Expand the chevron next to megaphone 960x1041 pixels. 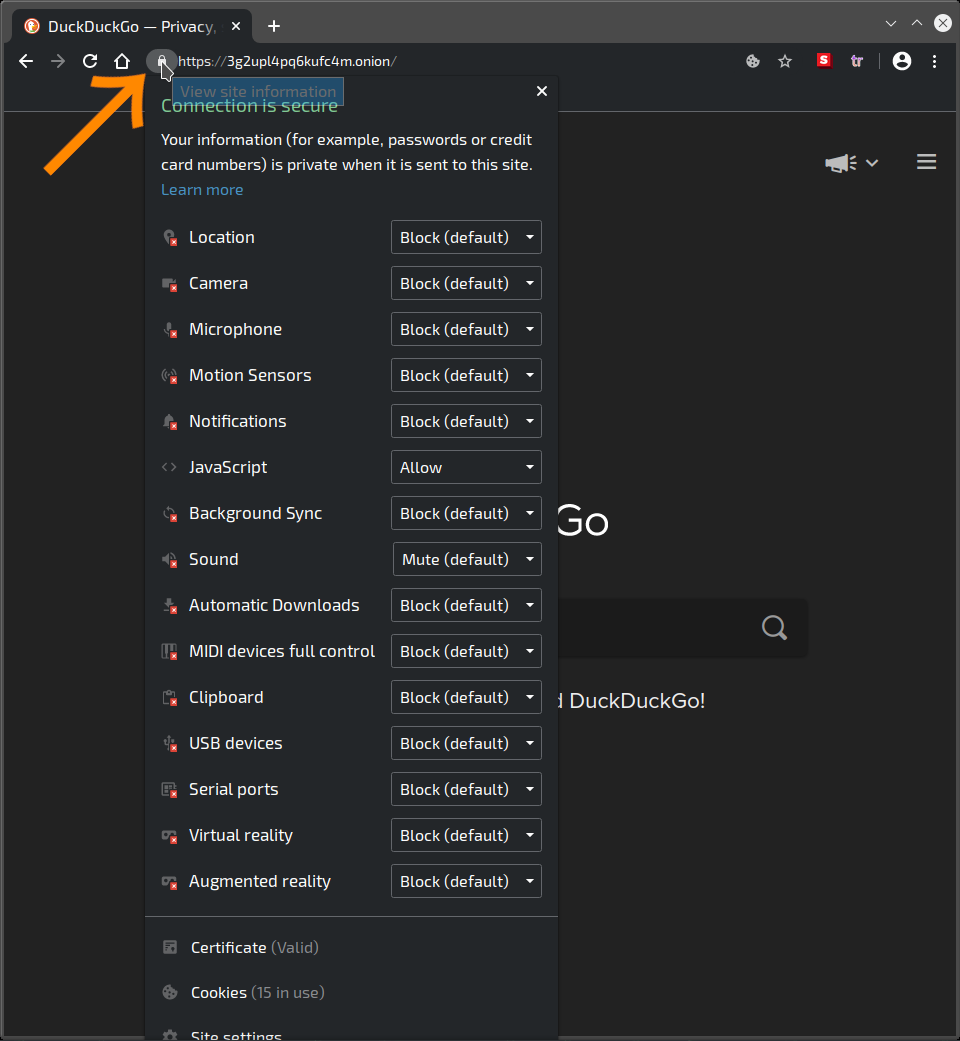click(x=872, y=163)
